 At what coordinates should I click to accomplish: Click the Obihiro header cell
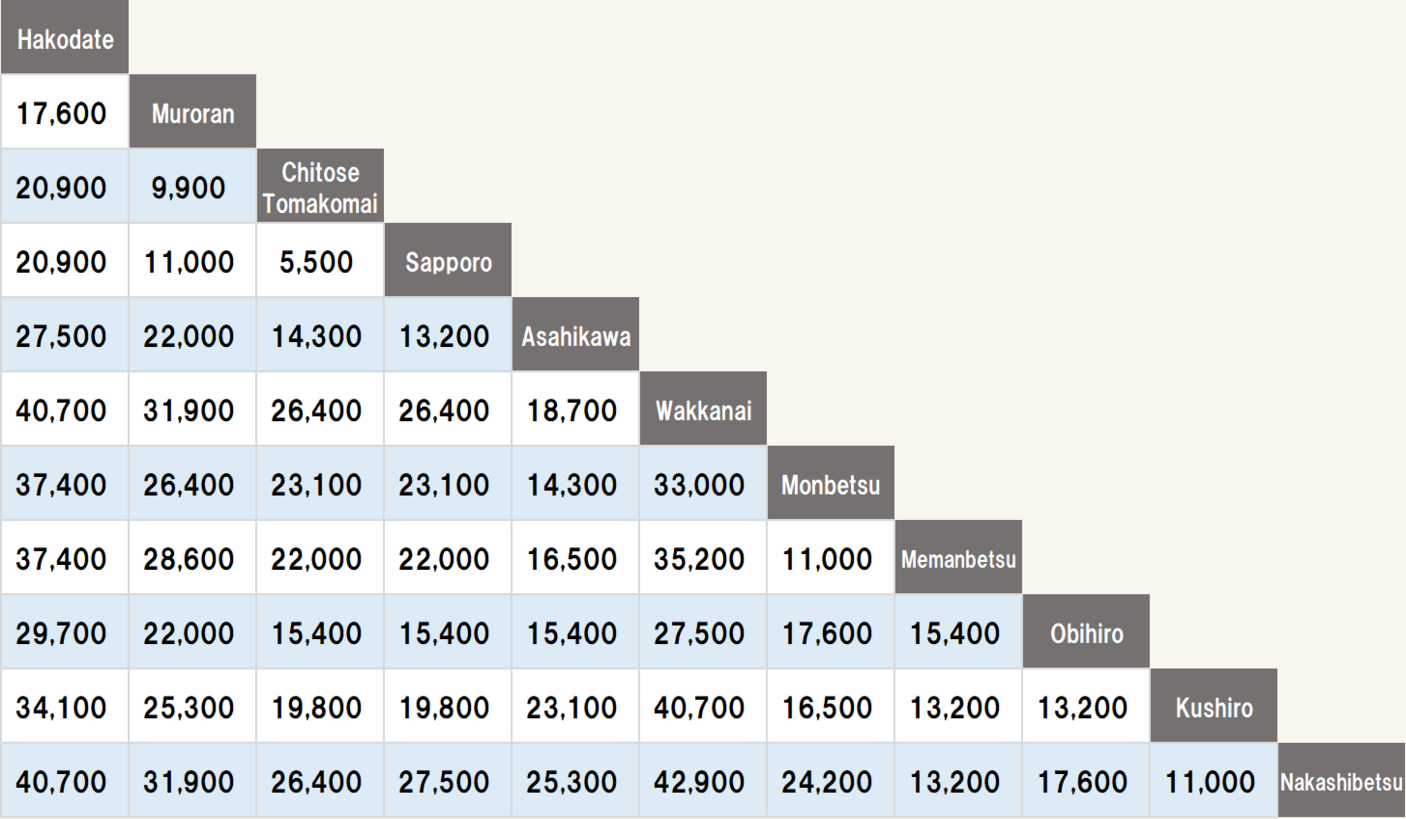(1086, 633)
